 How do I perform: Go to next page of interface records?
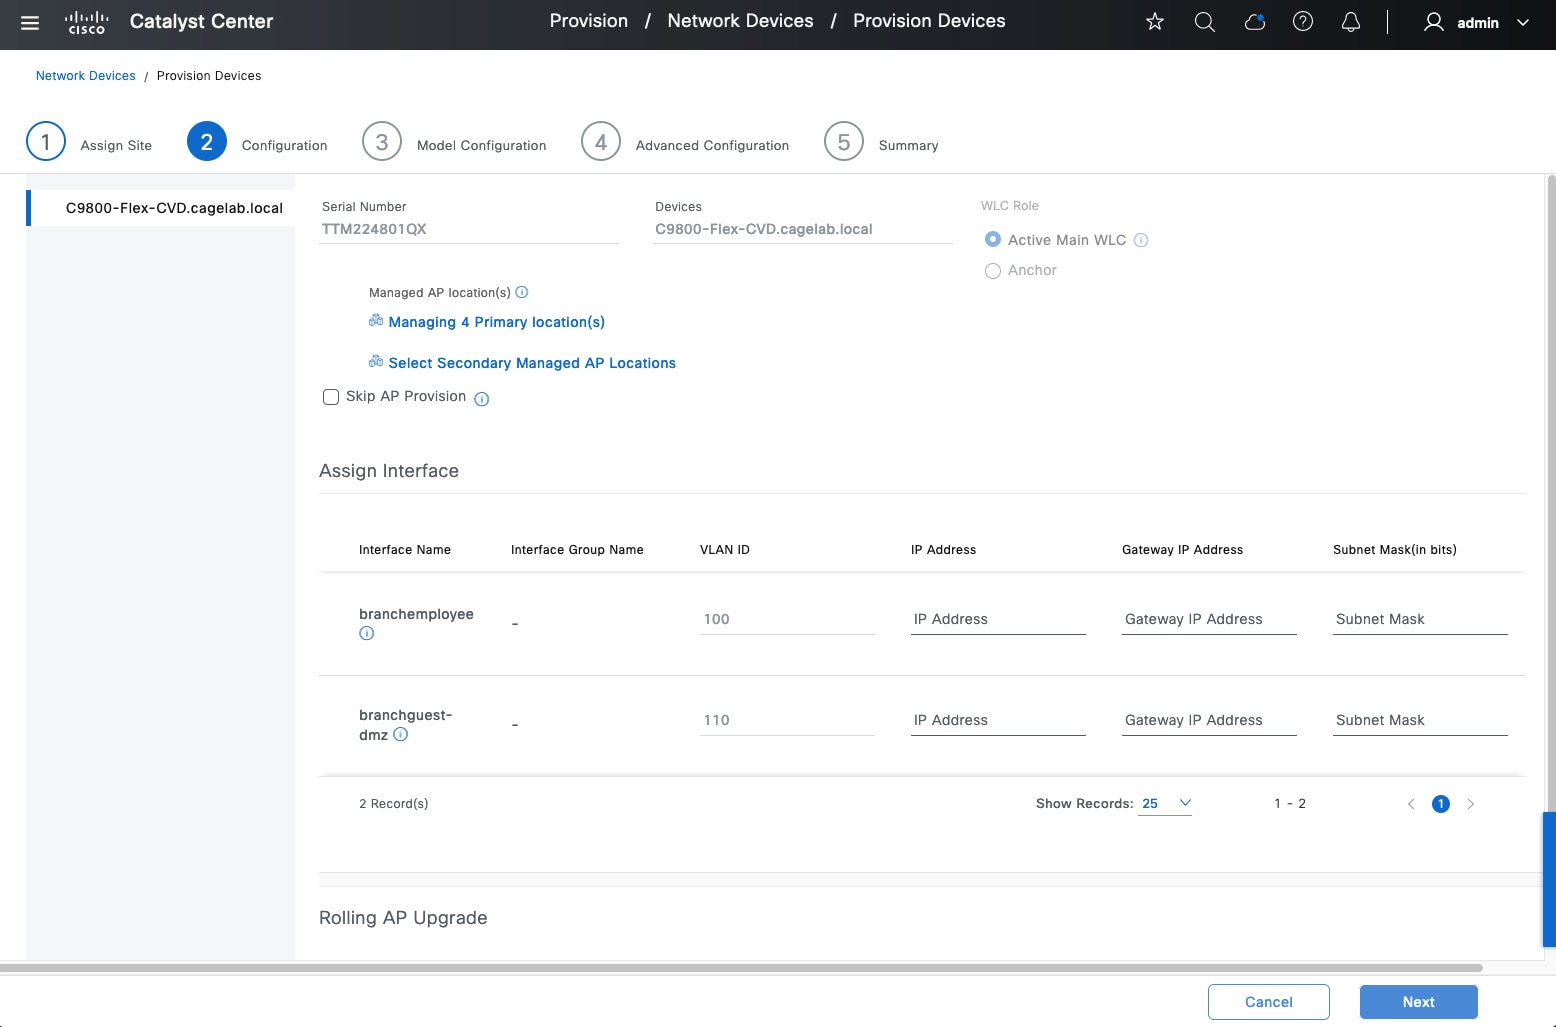click(x=1471, y=804)
